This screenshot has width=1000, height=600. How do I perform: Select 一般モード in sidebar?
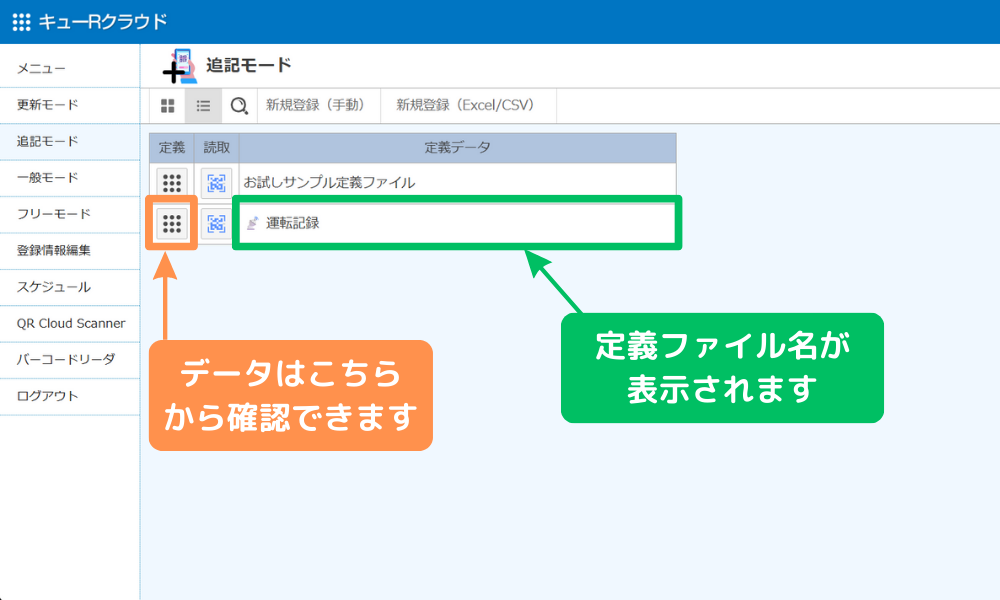point(70,178)
